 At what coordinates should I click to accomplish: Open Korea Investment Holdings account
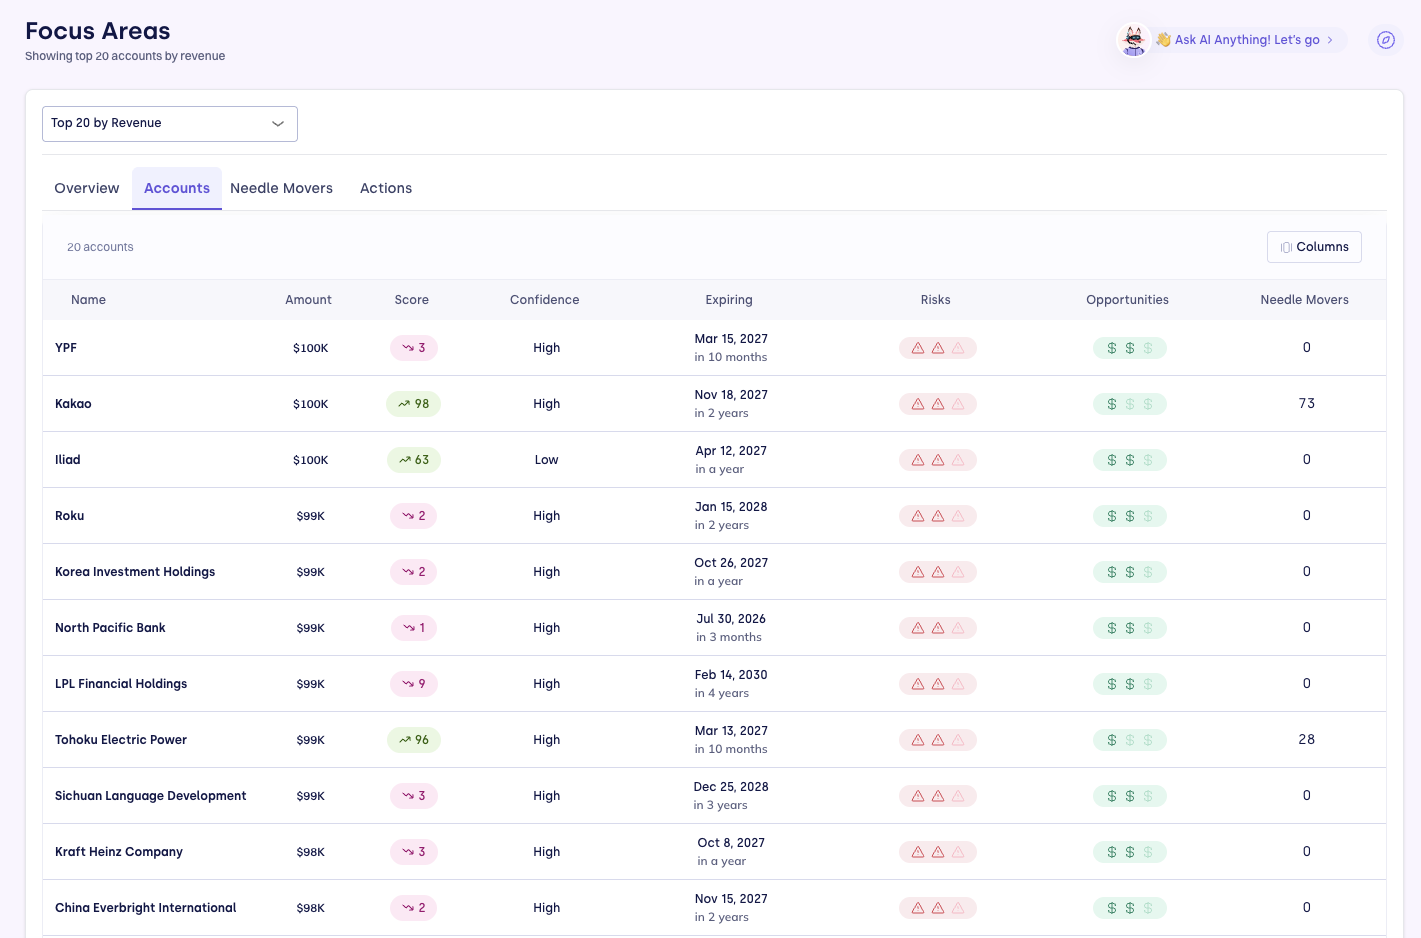click(x=135, y=572)
